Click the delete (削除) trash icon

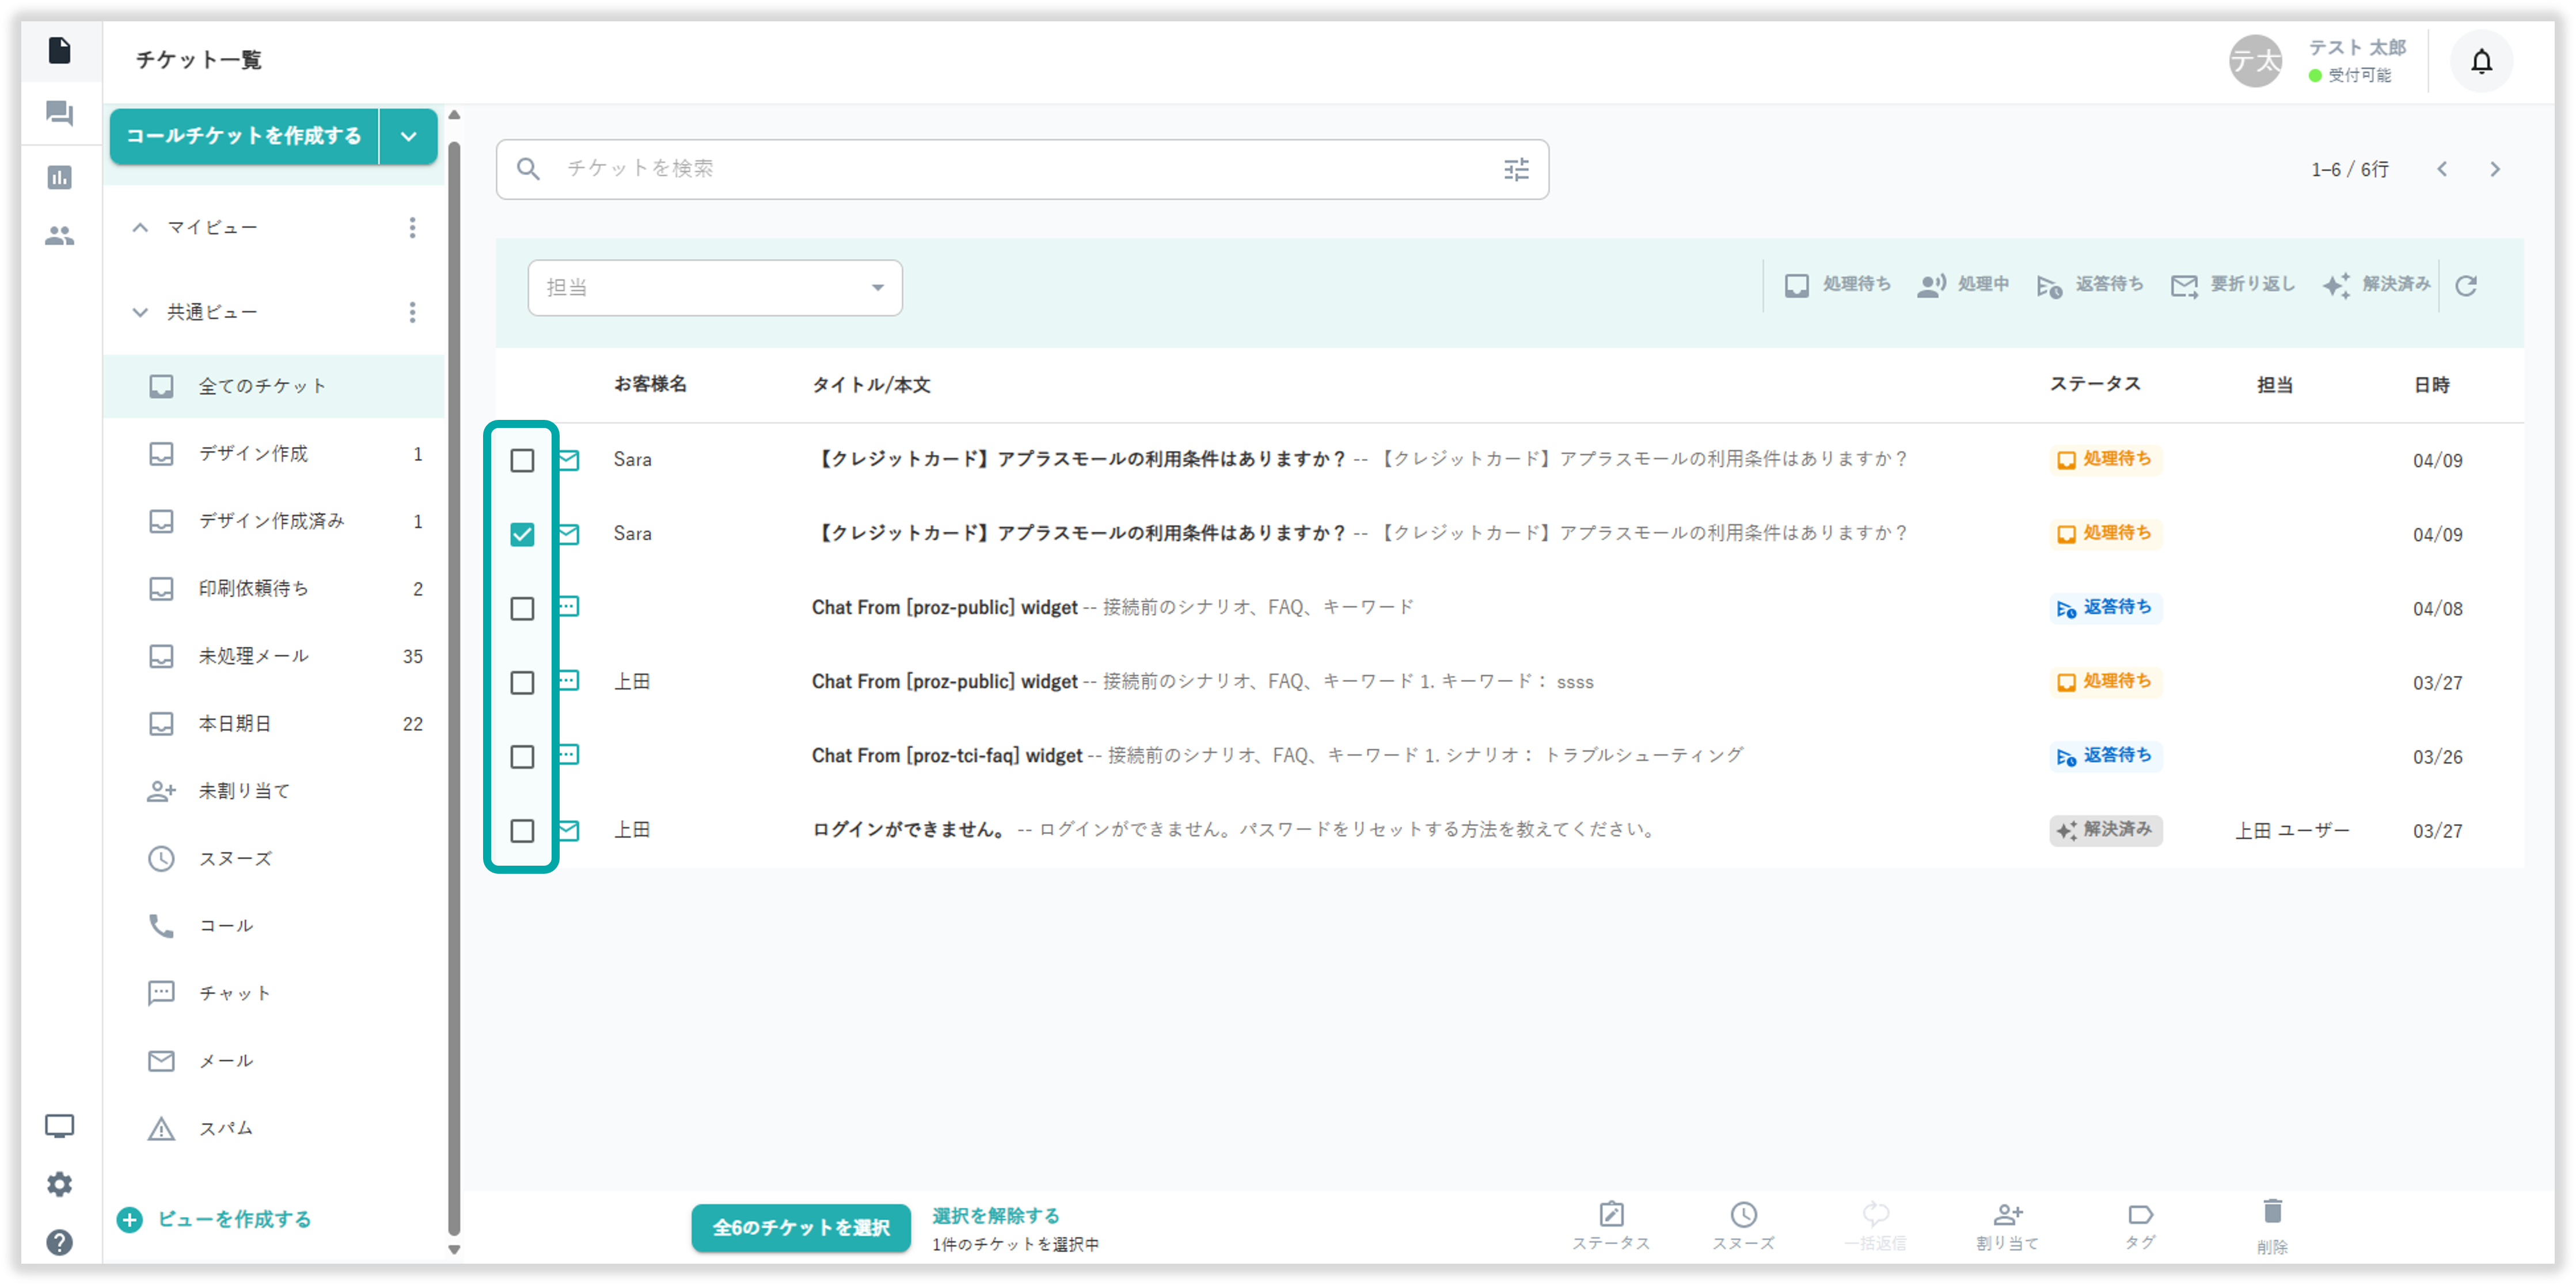(x=2272, y=1212)
